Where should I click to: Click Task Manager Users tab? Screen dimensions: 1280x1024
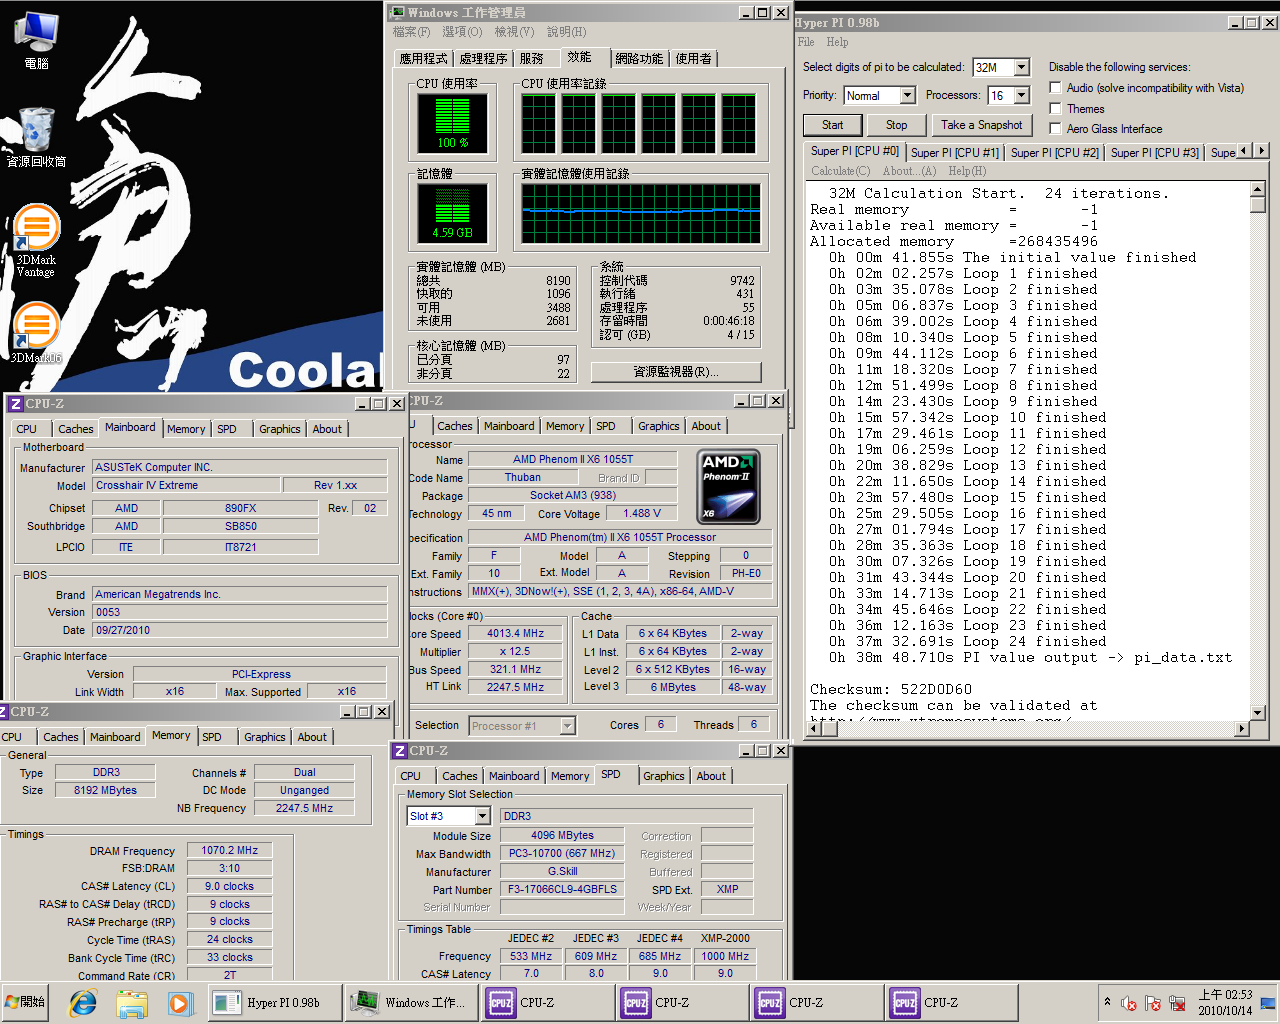coord(693,59)
